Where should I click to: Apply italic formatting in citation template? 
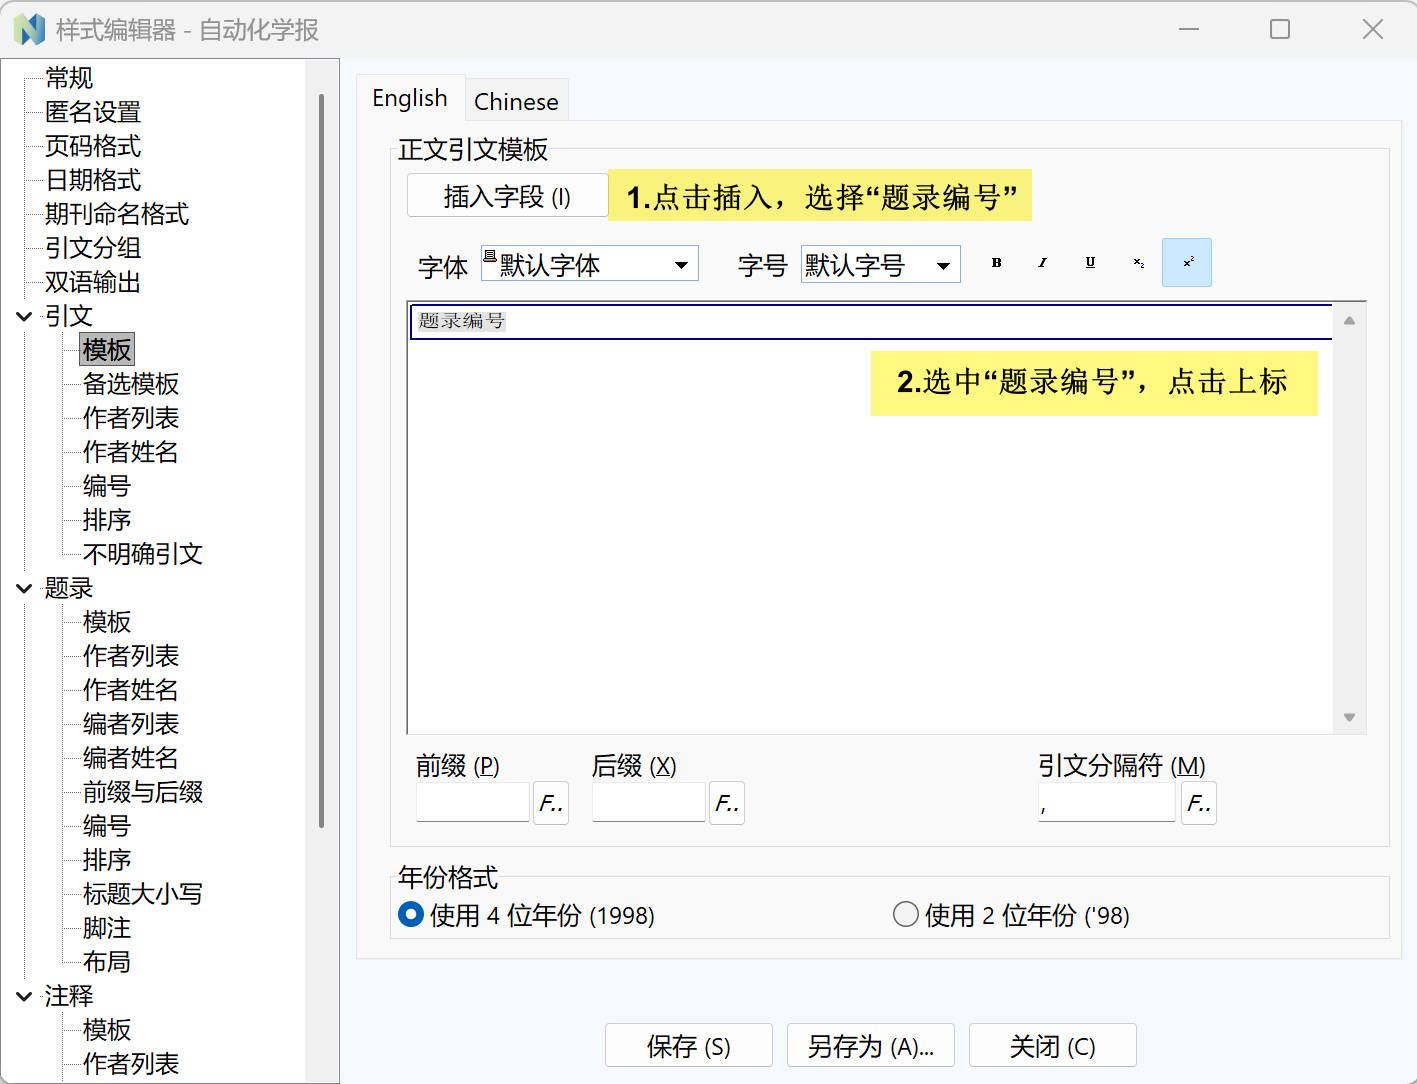1042,262
